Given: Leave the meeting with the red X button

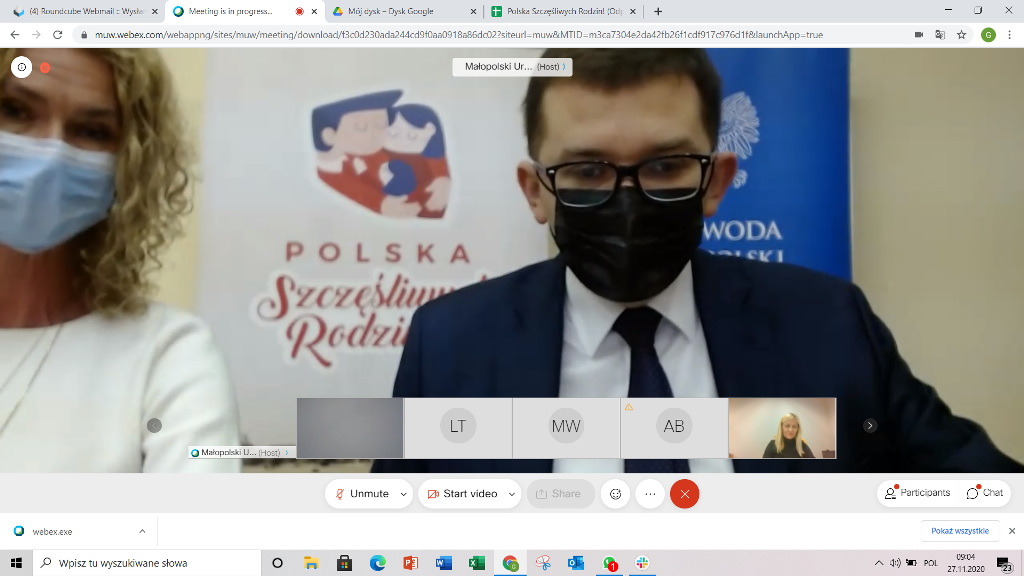Looking at the screenshot, I should pyautogui.click(x=684, y=494).
